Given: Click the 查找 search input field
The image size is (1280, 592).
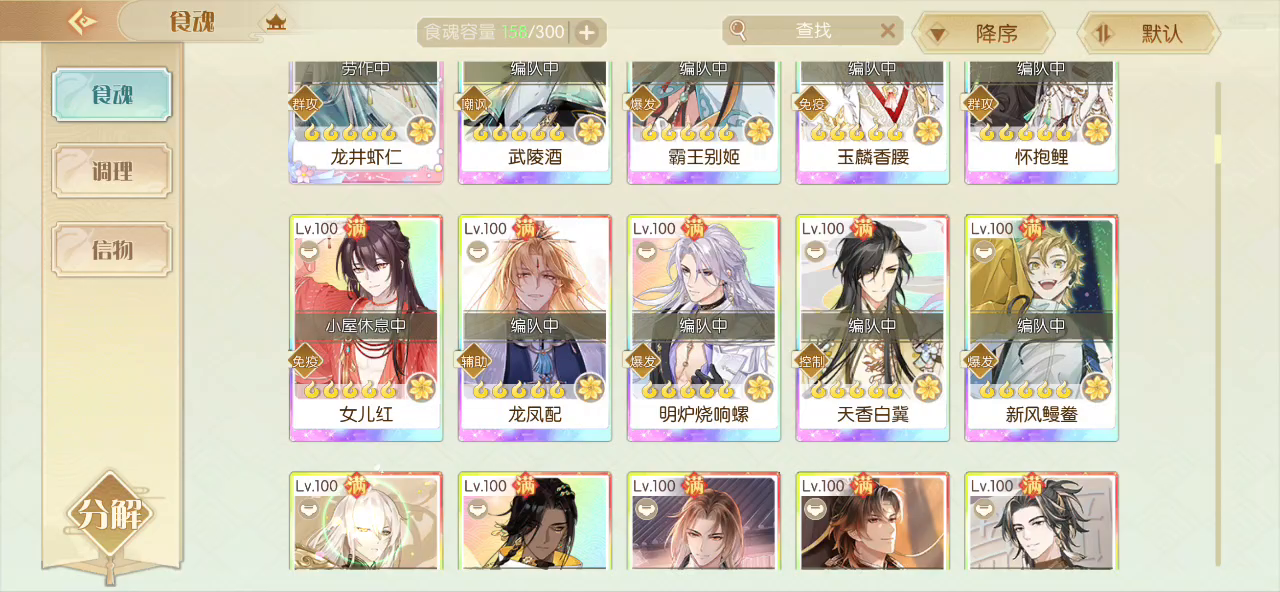Looking at the screenshot, I should (x=813, y=31).
